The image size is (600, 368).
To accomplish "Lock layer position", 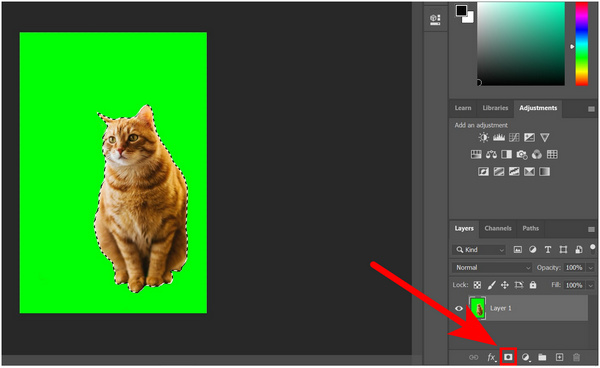I will tap(505, 285).
